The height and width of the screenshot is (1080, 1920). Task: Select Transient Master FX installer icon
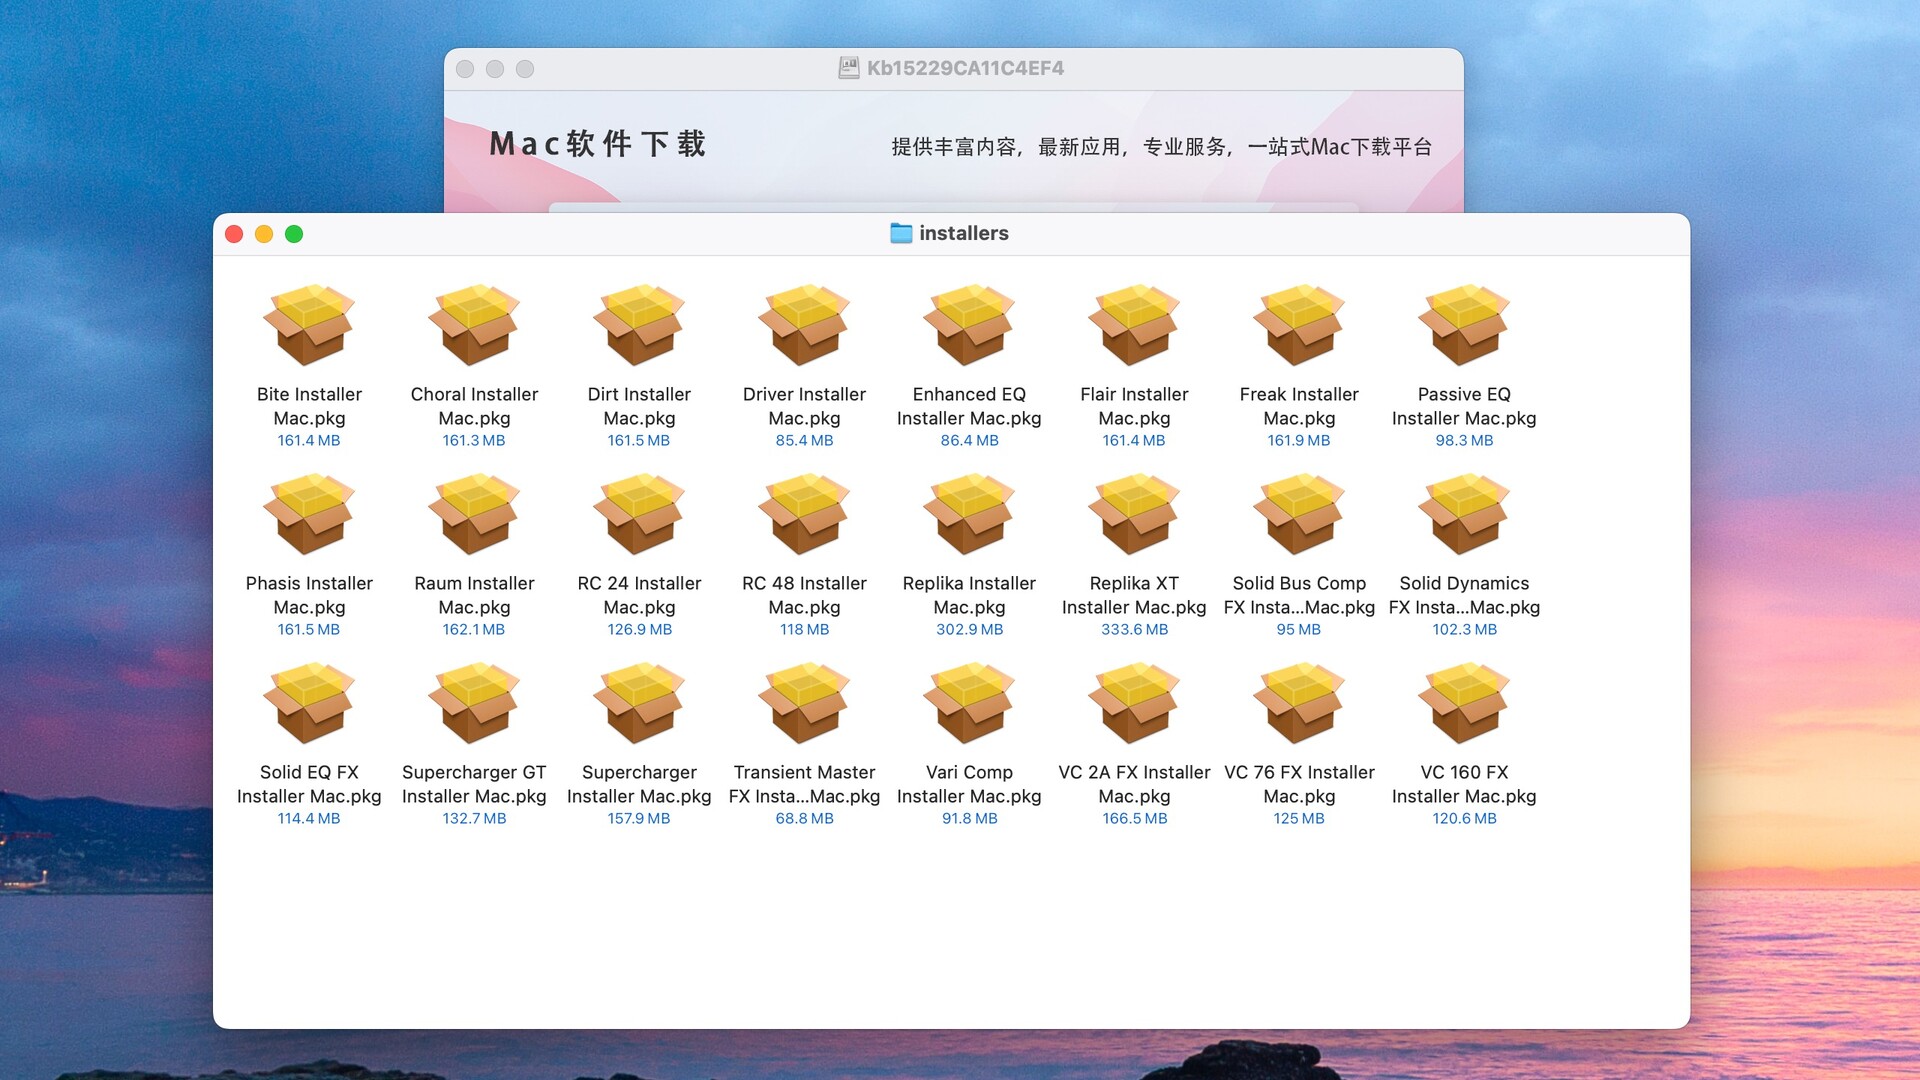coord(804,704)
